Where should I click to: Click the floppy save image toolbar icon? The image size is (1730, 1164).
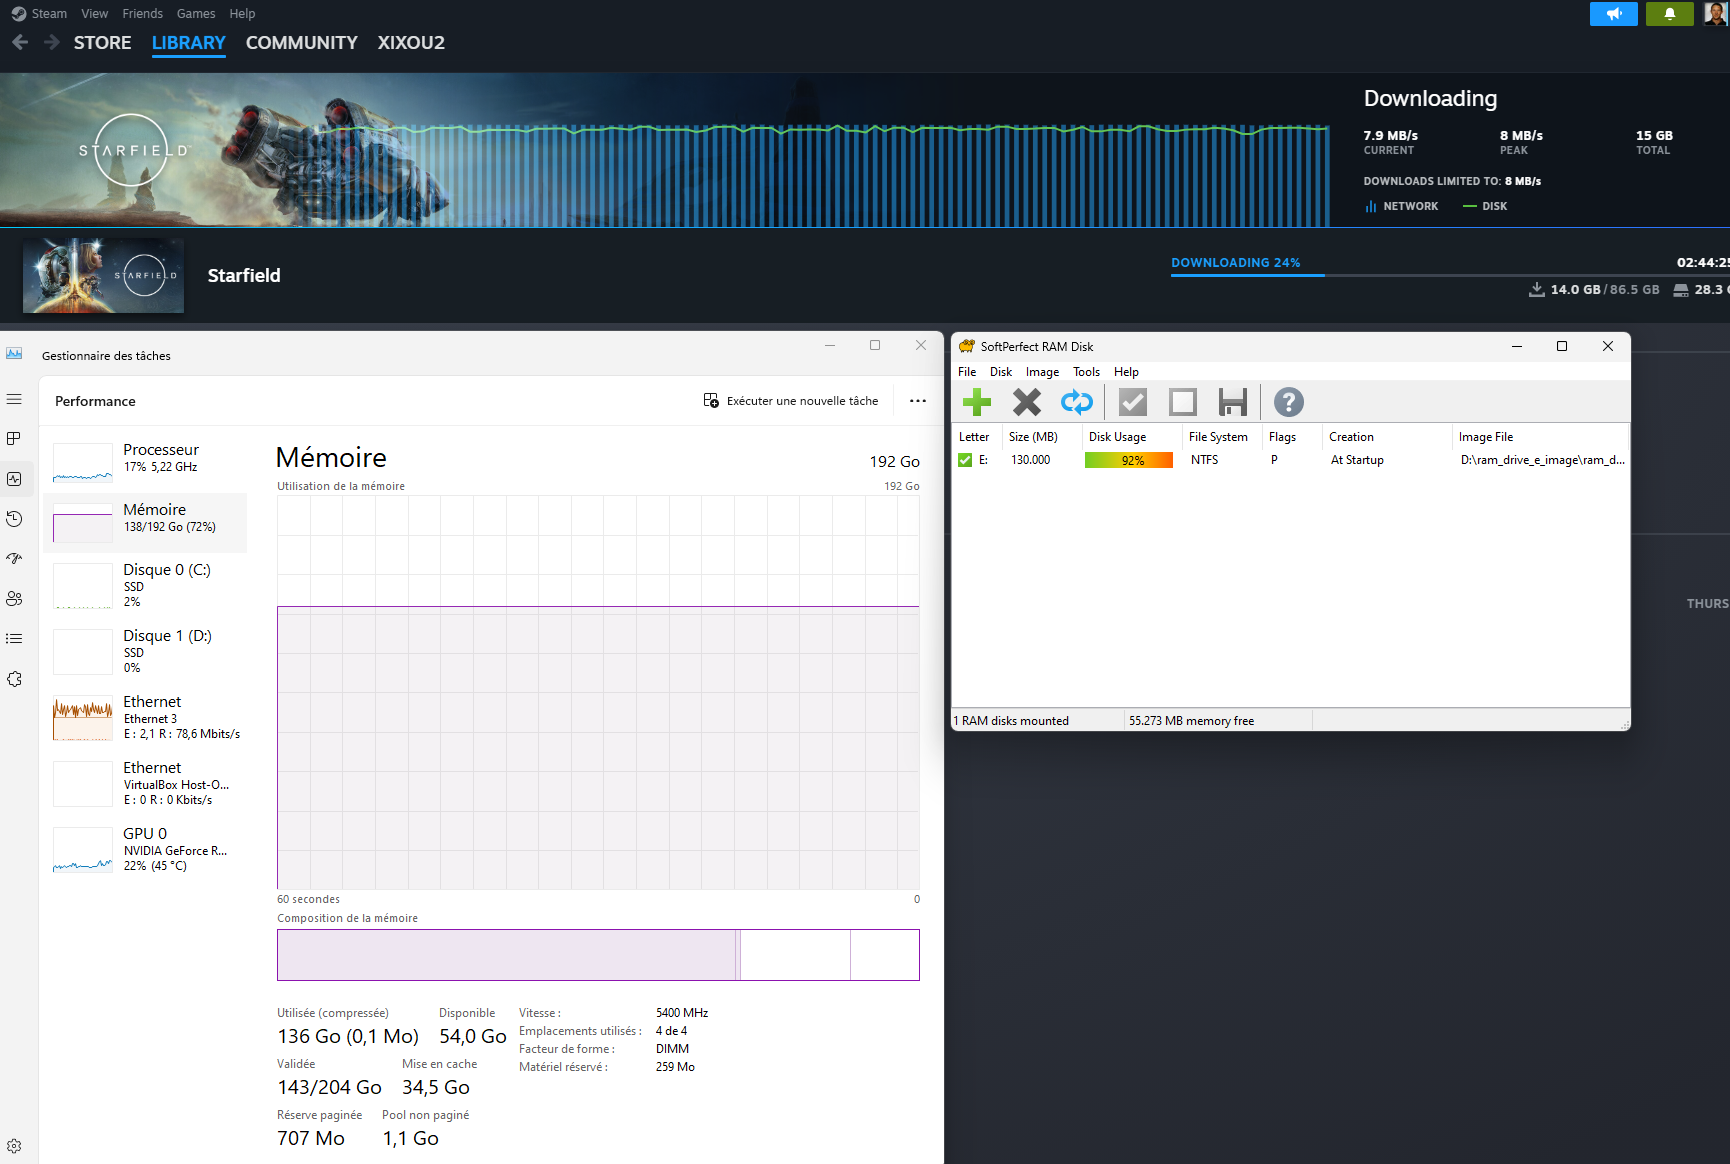point(1232,402)
